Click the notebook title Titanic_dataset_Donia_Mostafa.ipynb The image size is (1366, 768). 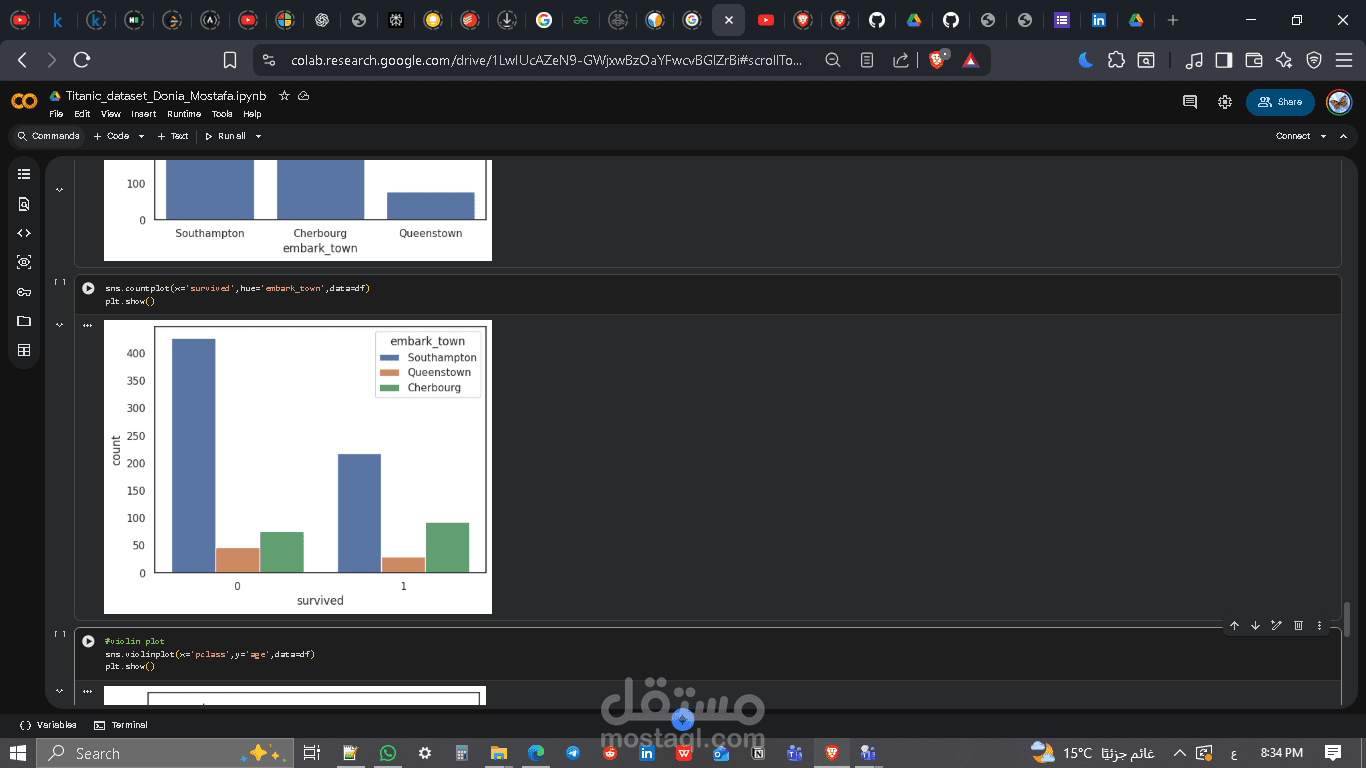click(x=166, y=96)
